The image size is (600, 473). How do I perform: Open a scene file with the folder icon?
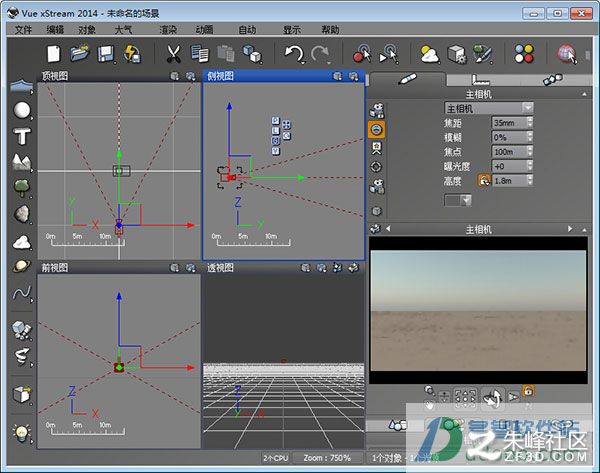click(x=80, y=54)
